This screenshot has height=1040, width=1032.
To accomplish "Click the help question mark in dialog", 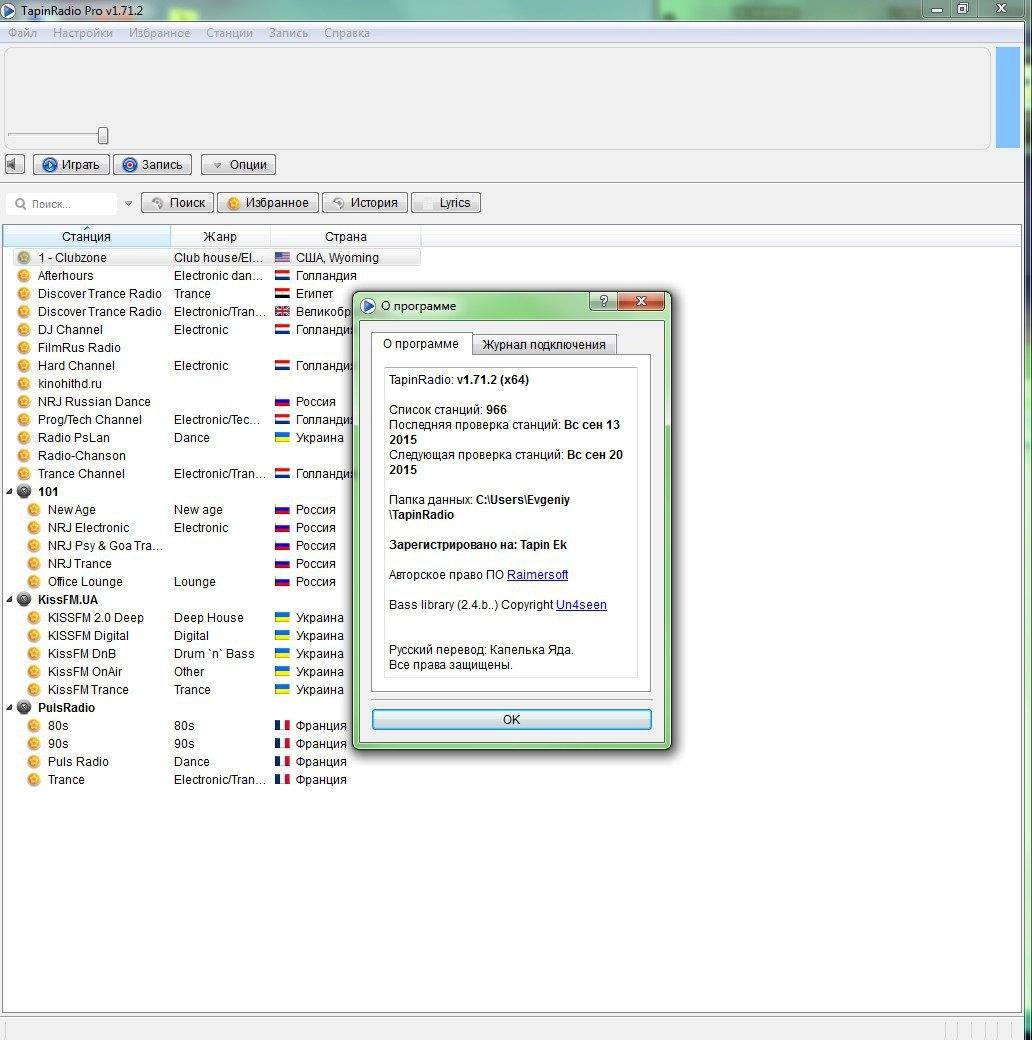I will pos(603,301).
